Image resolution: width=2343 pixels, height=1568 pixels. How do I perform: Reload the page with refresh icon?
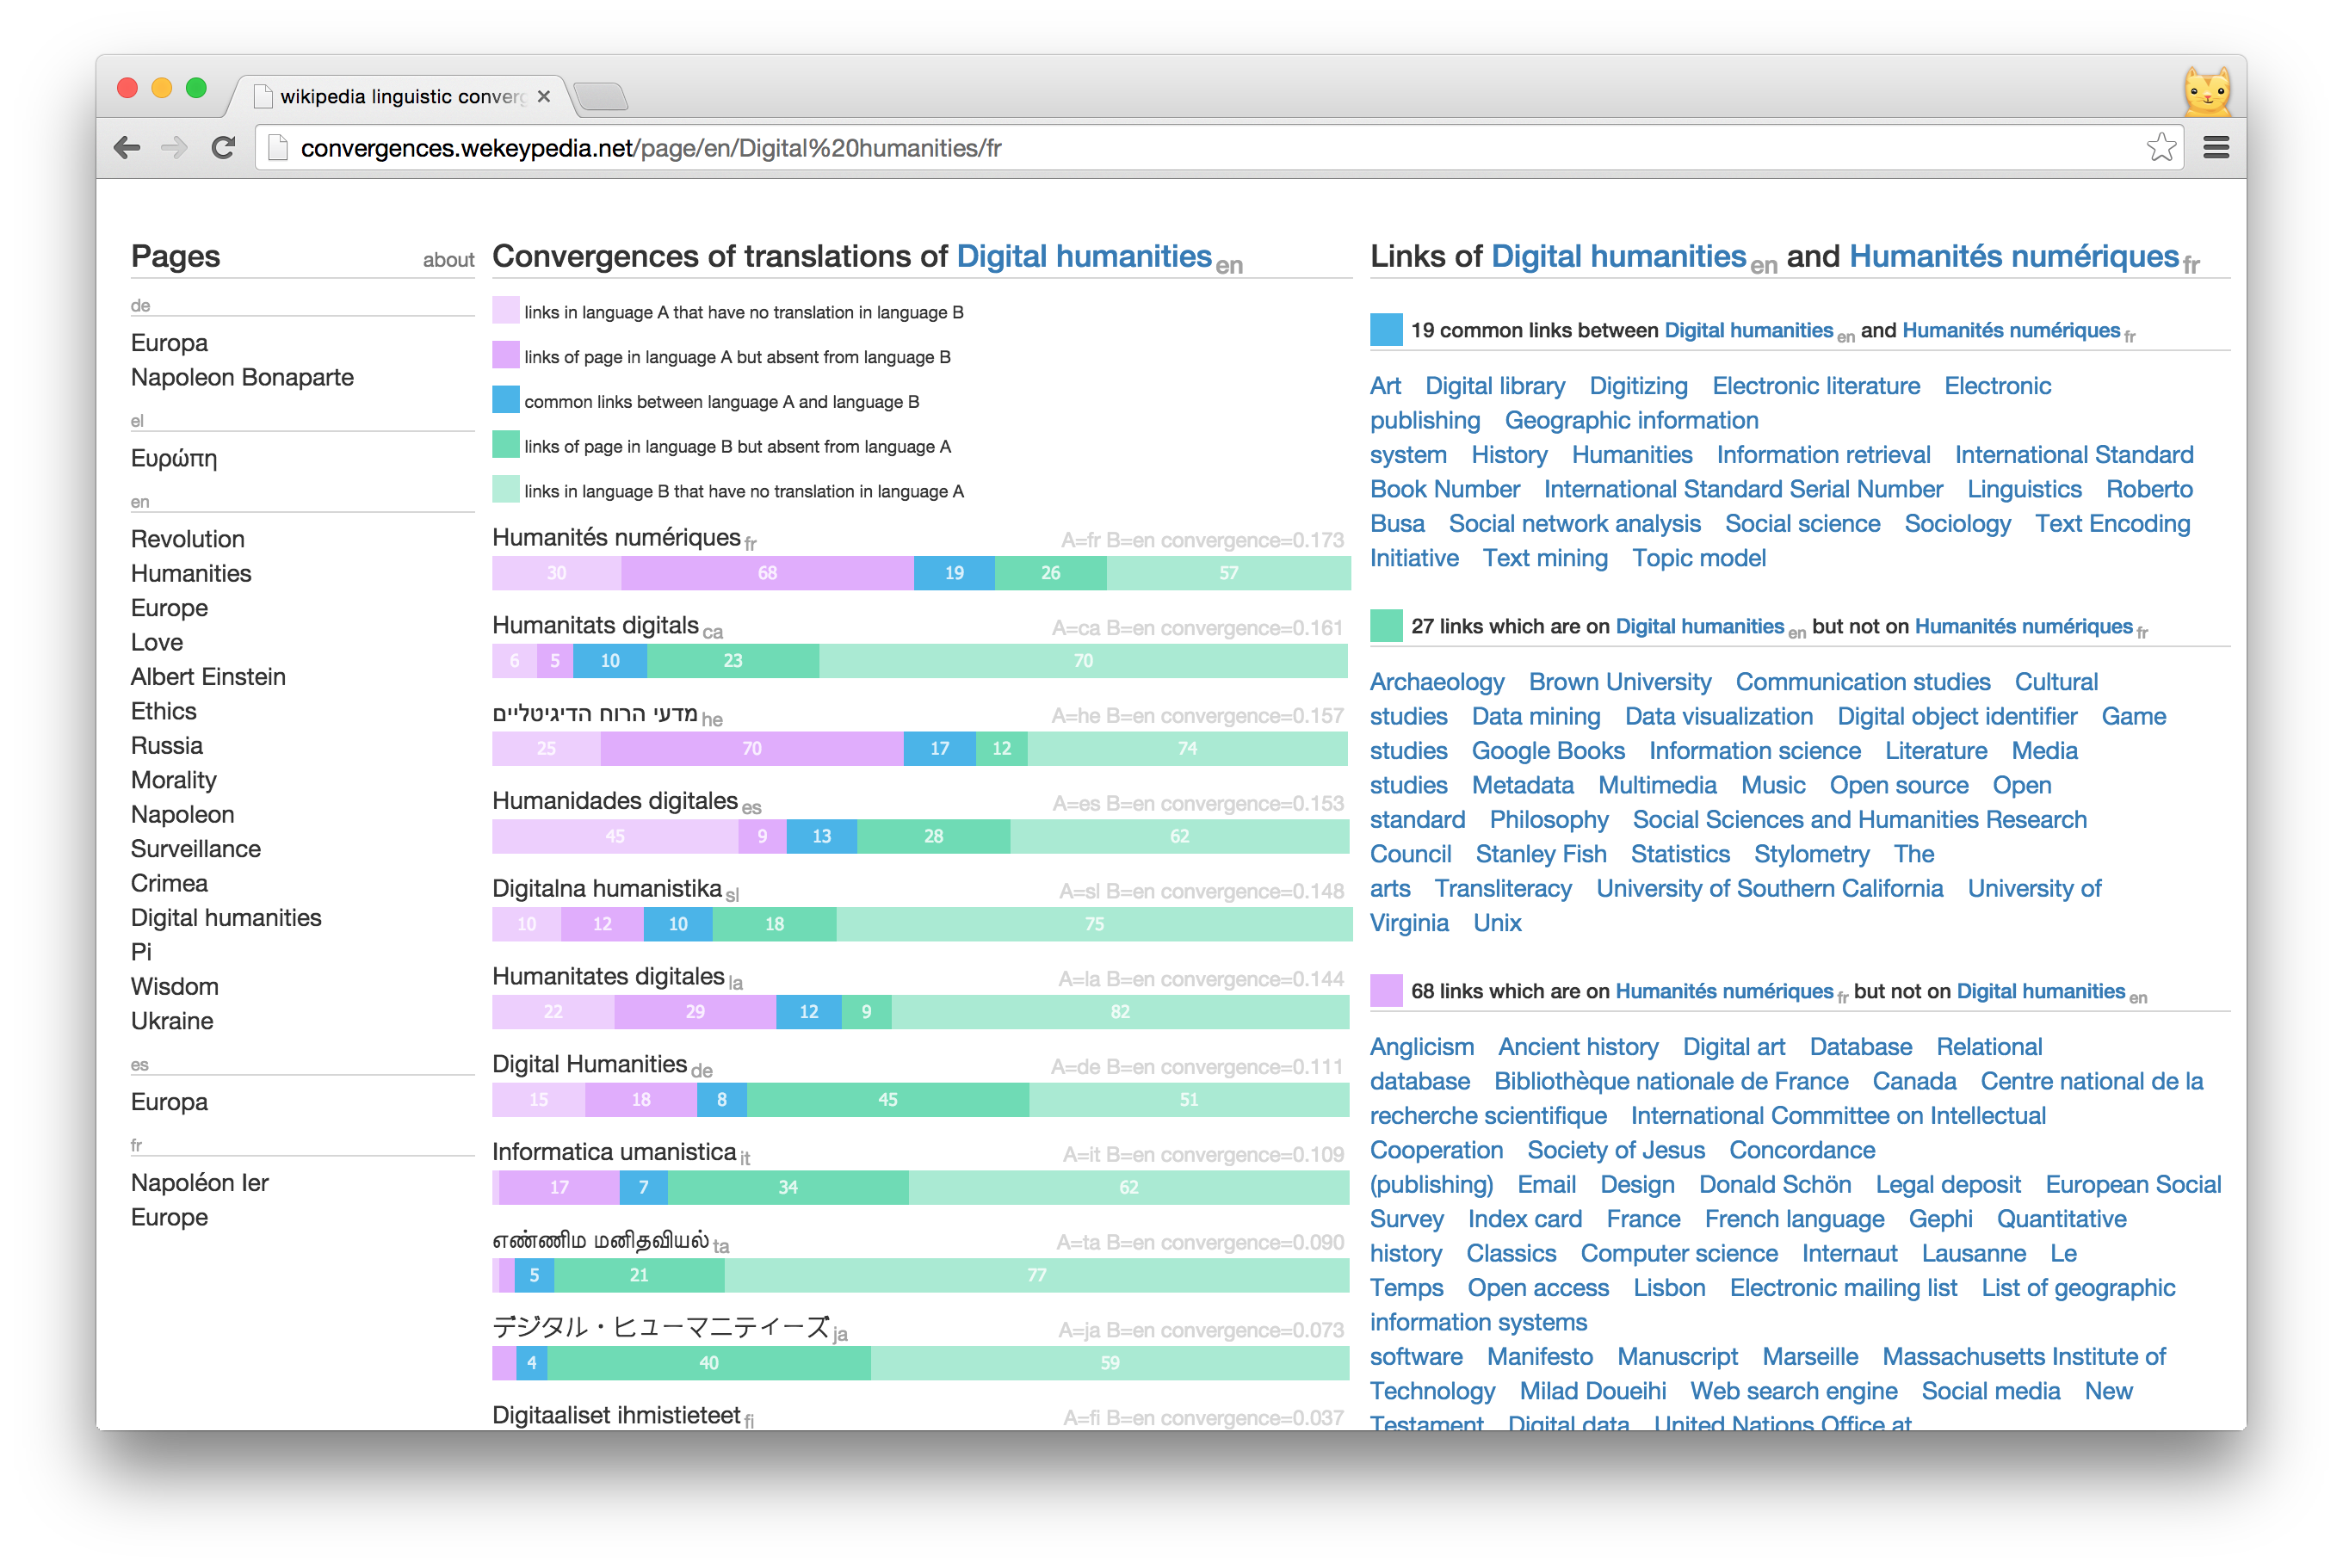223,148
